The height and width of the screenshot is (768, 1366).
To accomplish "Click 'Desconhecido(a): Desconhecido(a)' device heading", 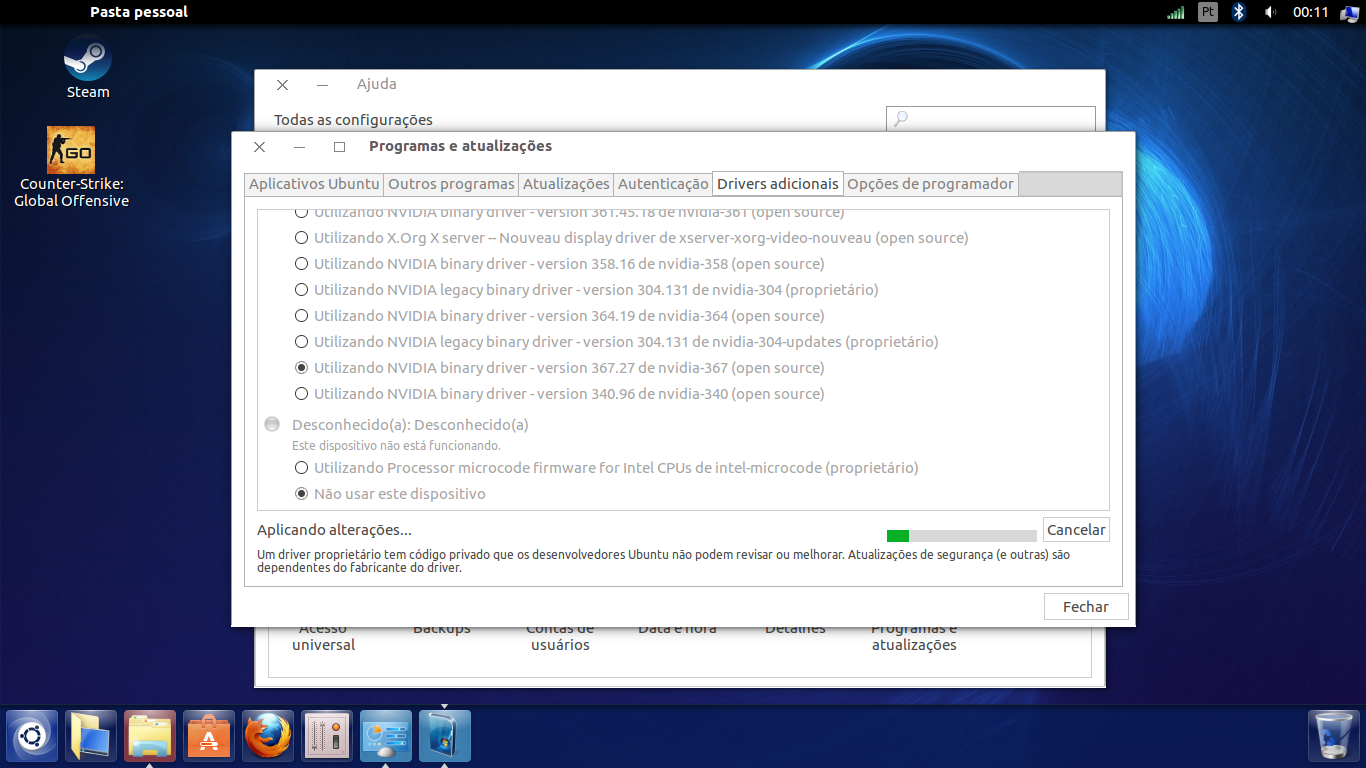I will [x=410, y=425].
